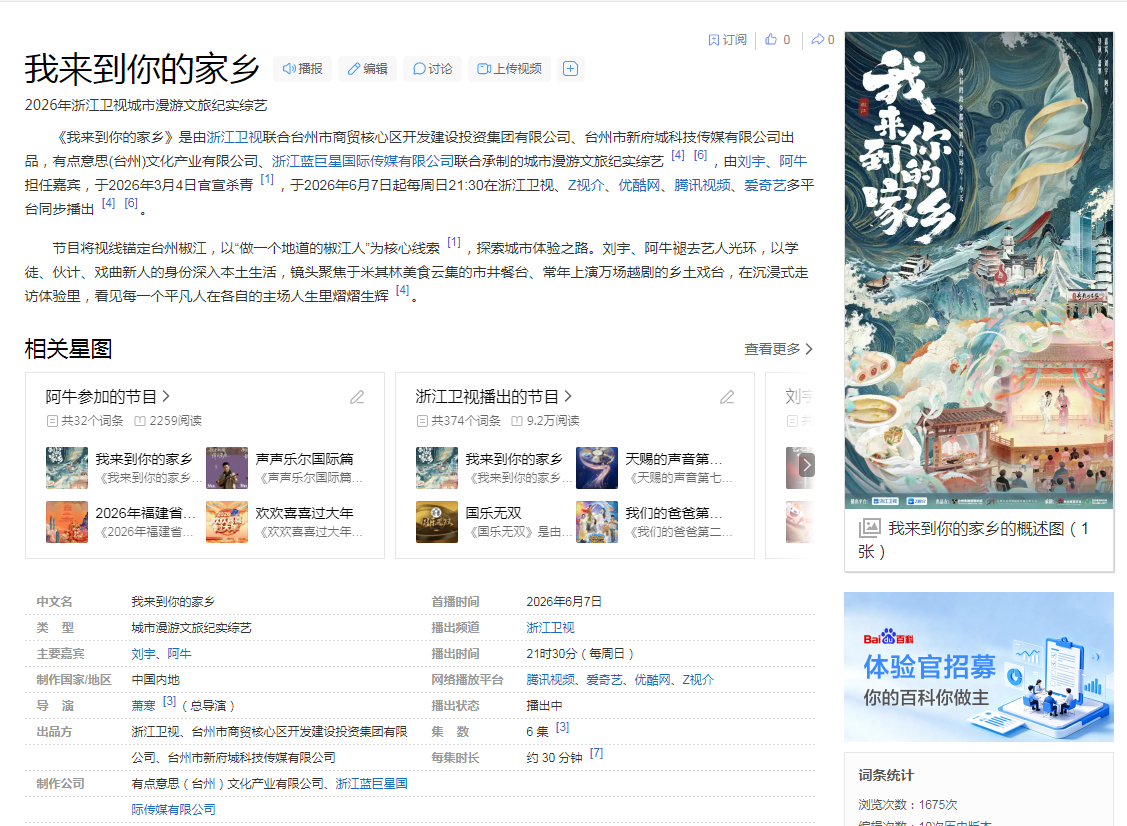
Task: Subscribe using the 订阅 bookmark icon
Action: (x=727, y=40)
